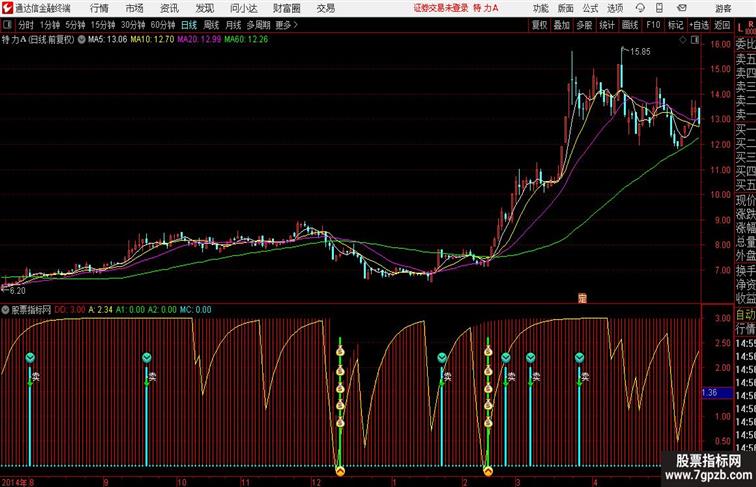Switch to the 60分钟 period tab
Image resolution: width=756 pixels, height=487 pixels.
click(x=162, y=25)
